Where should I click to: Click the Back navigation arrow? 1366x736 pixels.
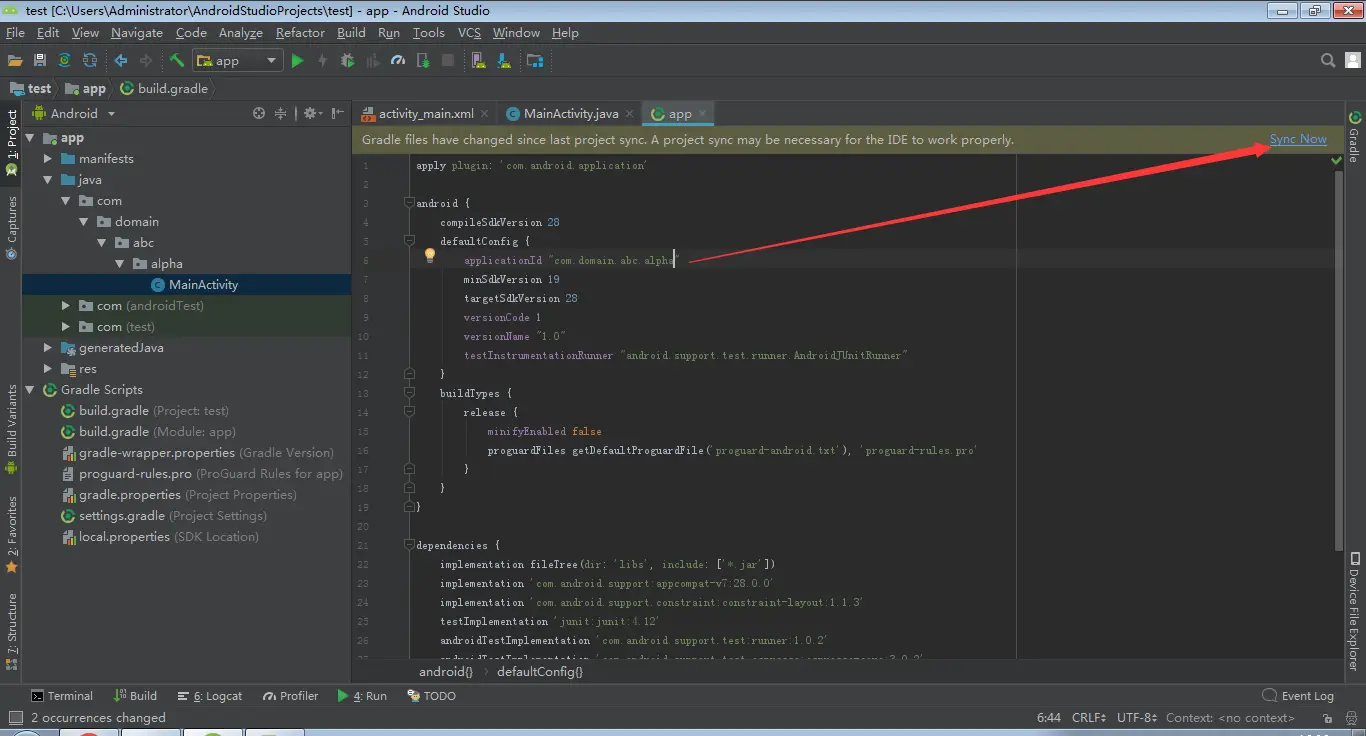point(120,61)
